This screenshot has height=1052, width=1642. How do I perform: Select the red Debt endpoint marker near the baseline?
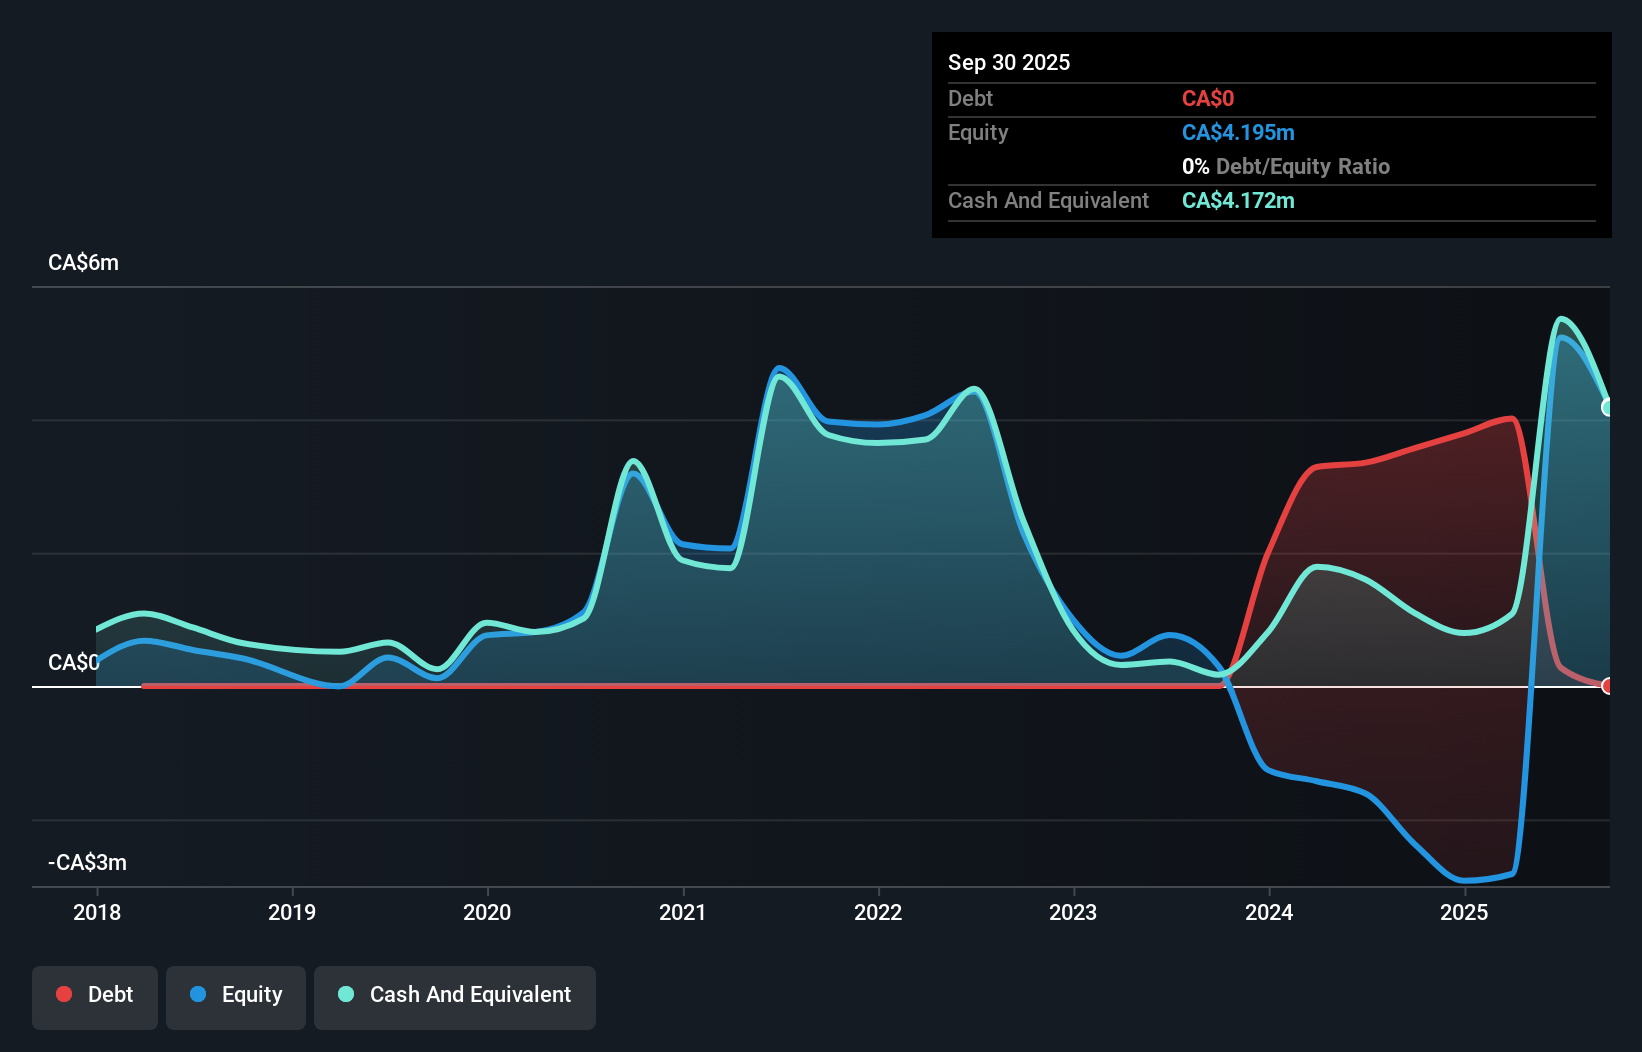pos(1608,686)
